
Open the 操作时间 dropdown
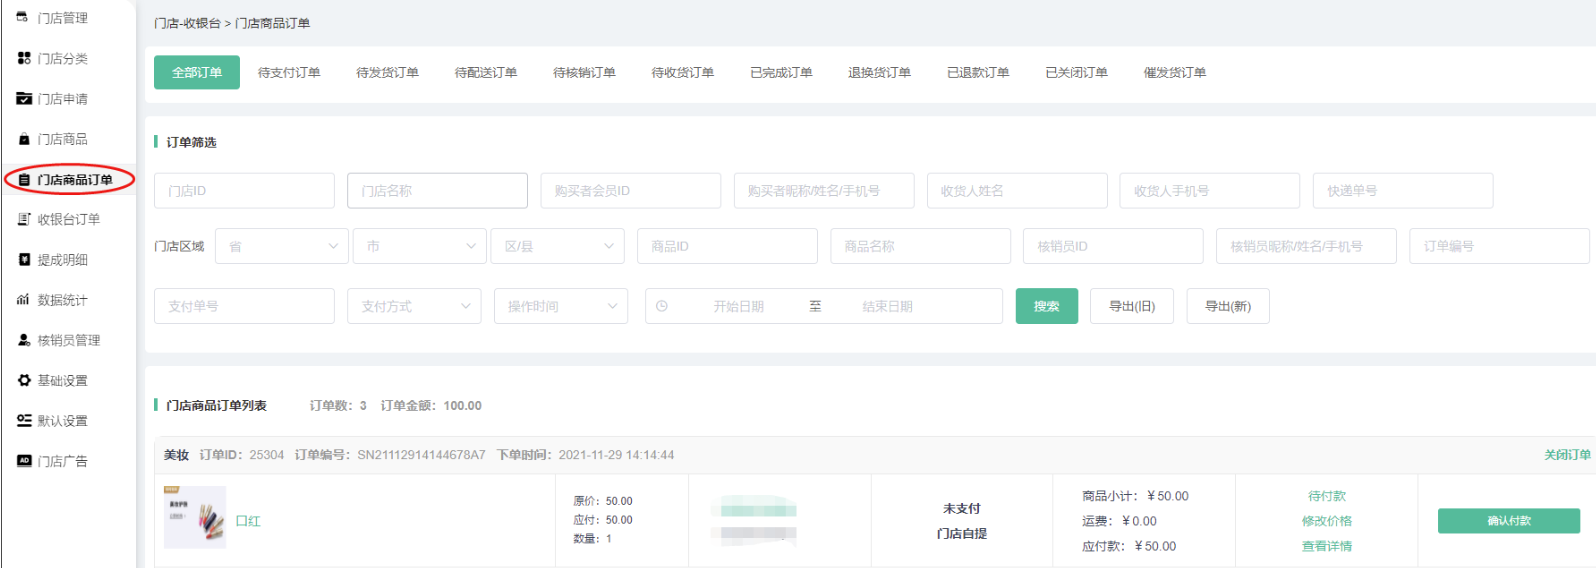560,306
